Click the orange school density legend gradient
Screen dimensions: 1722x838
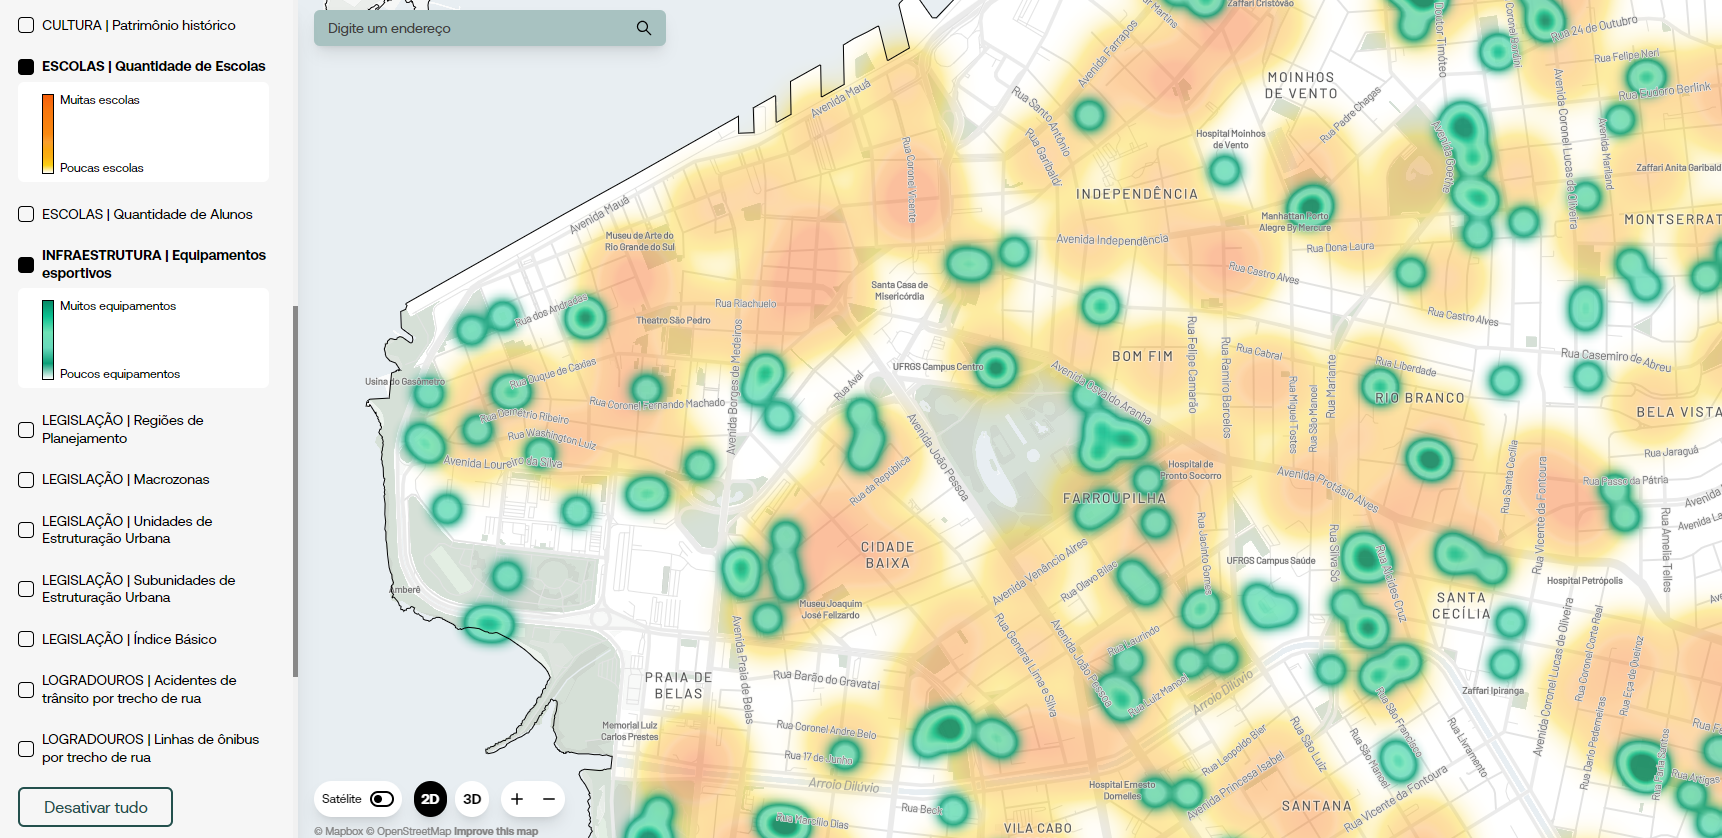(47, 134)
